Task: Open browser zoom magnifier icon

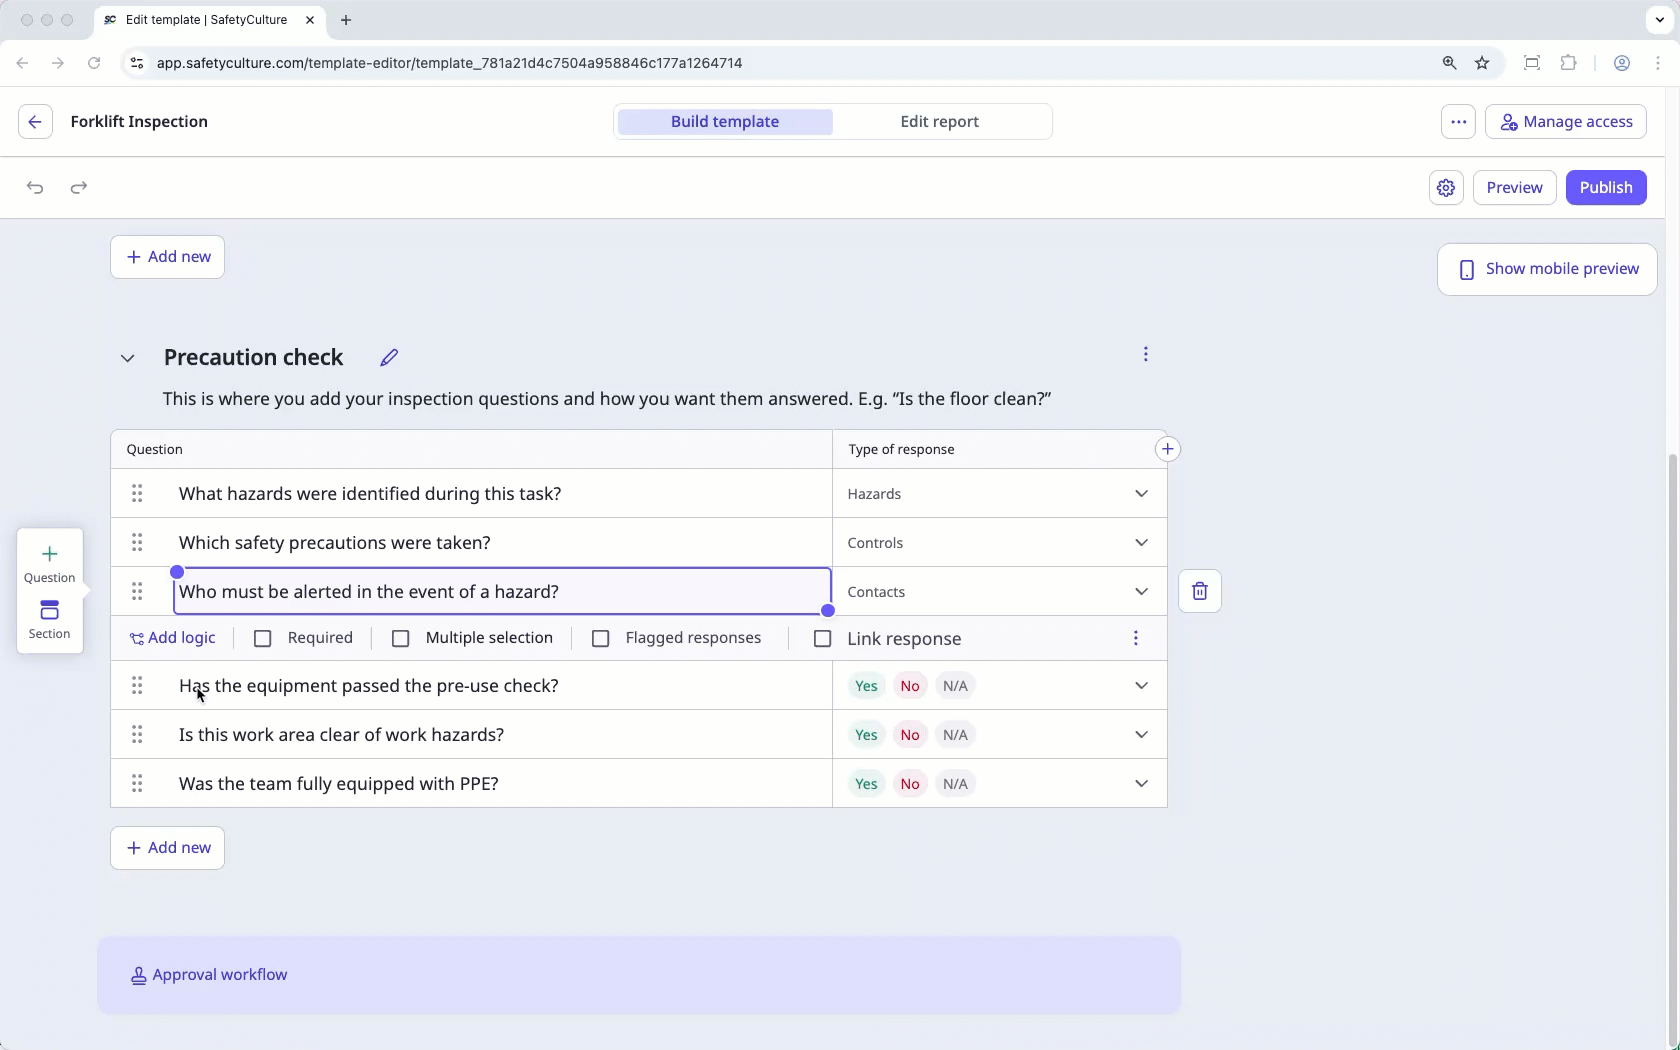Action: point(1449,63)
